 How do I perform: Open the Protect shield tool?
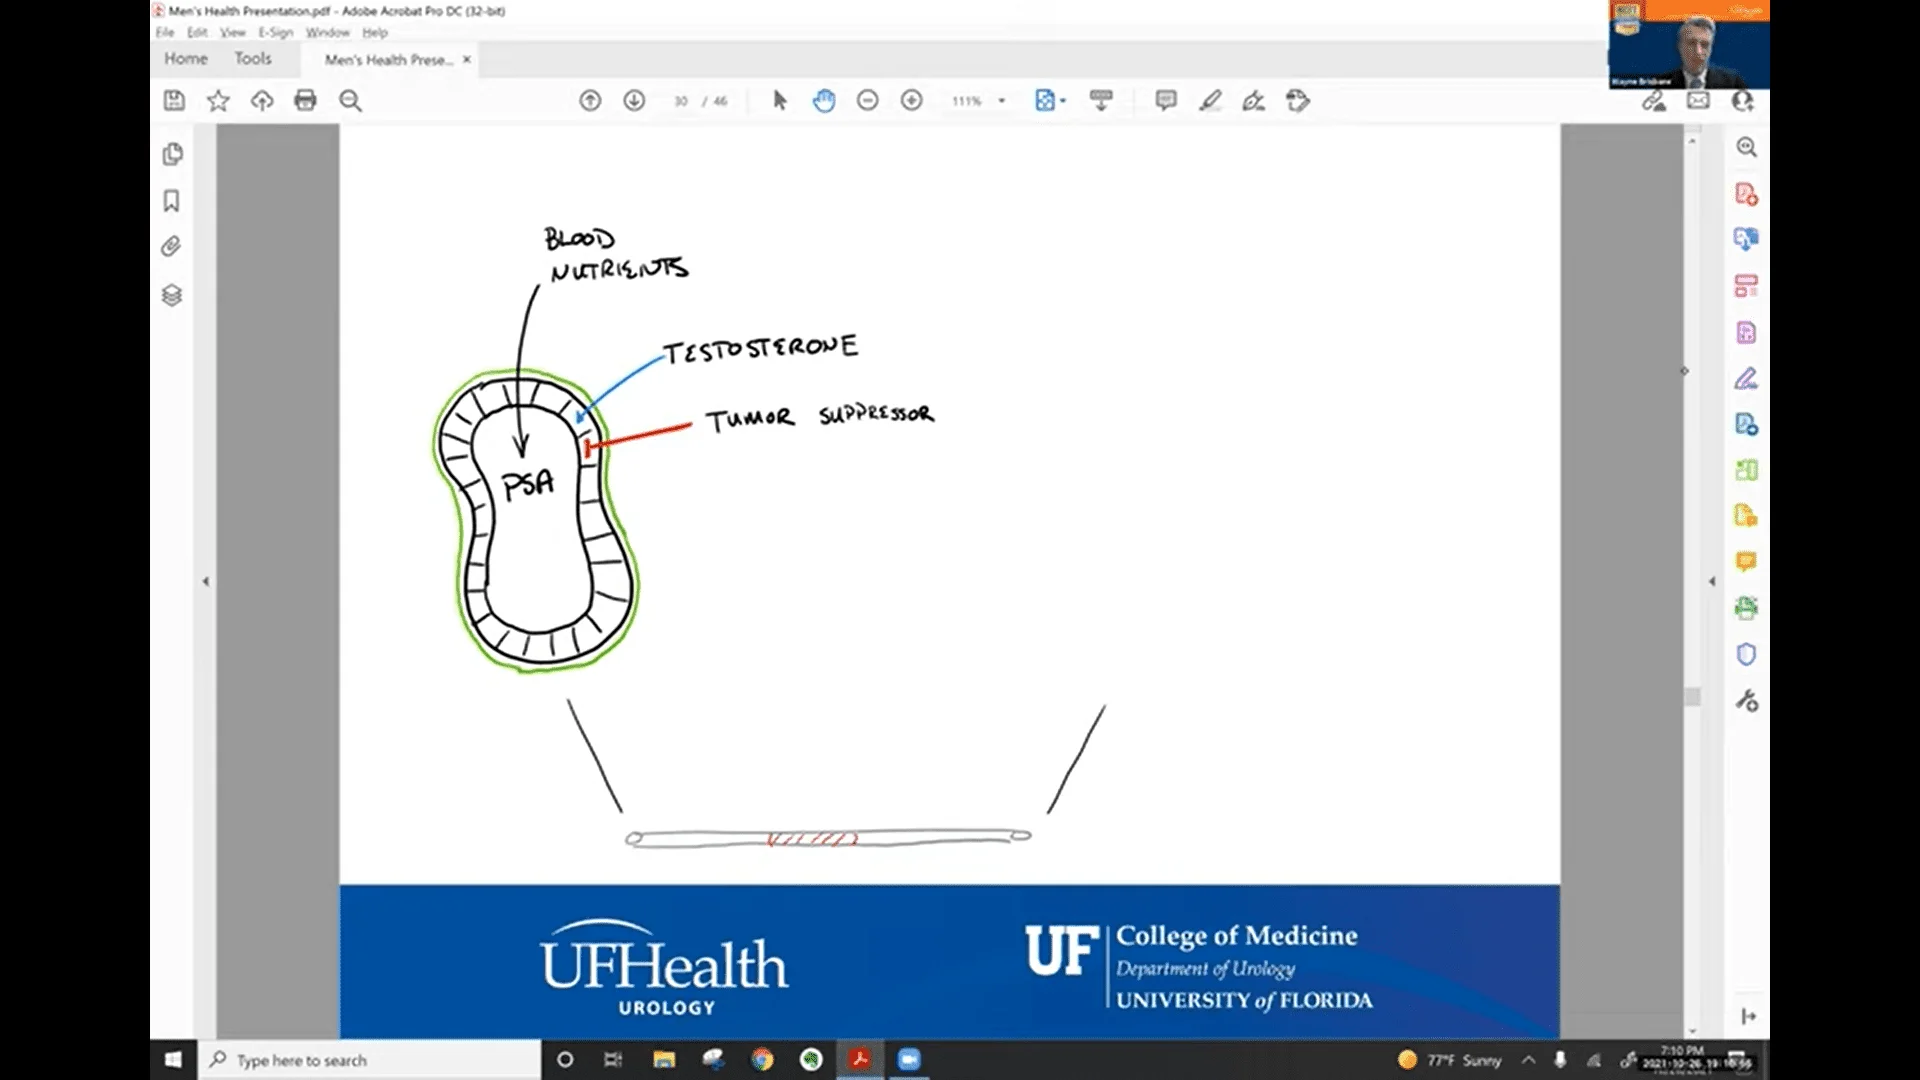[x=1746, y=654]
